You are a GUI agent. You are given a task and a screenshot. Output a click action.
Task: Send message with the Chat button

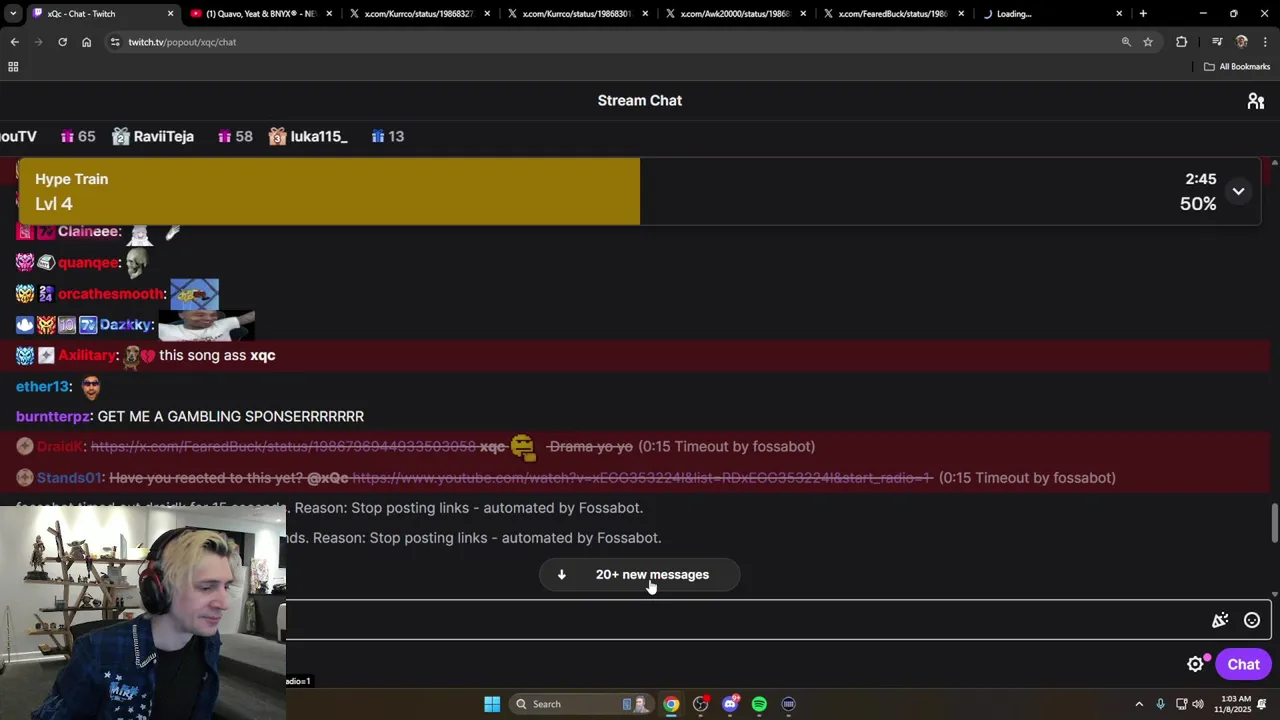click(1243, 665)
